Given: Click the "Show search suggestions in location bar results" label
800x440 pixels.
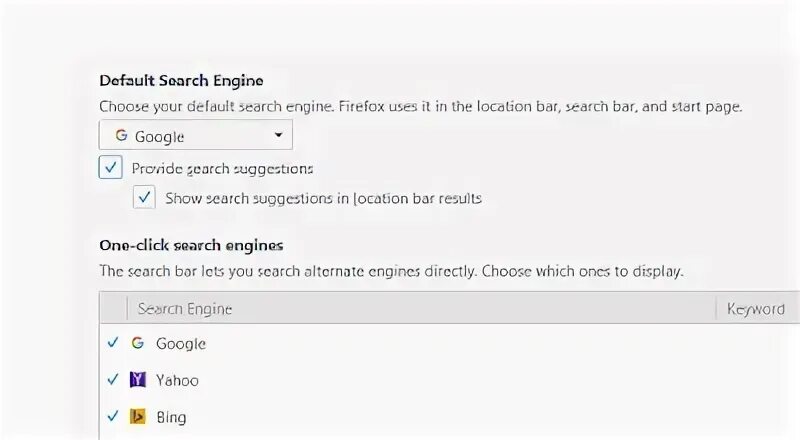Looking at the screenshot, I should click(x=323, y=198).
